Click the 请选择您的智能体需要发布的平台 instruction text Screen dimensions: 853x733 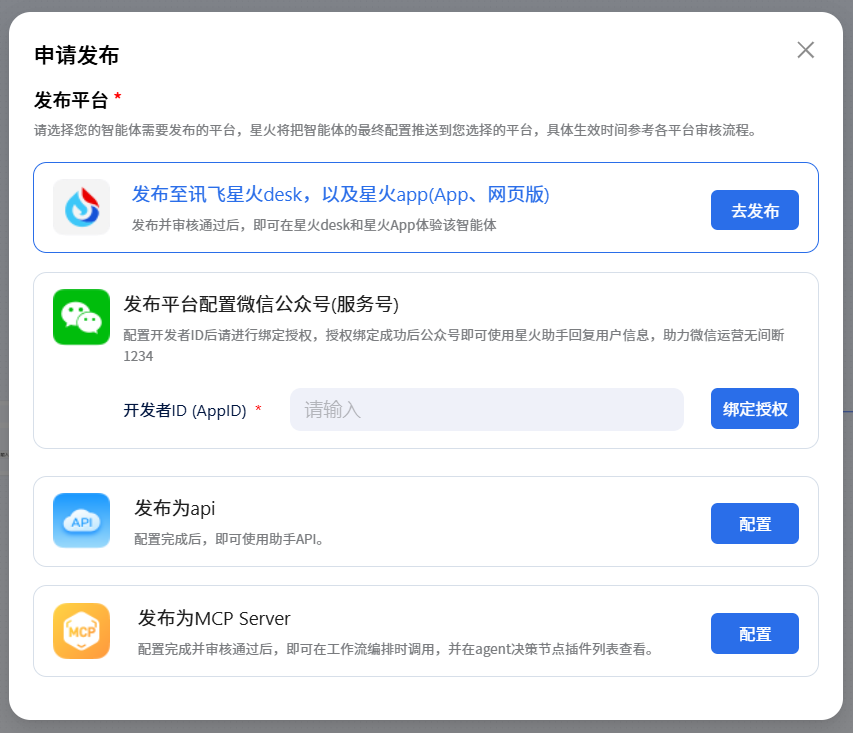point(395,130)
